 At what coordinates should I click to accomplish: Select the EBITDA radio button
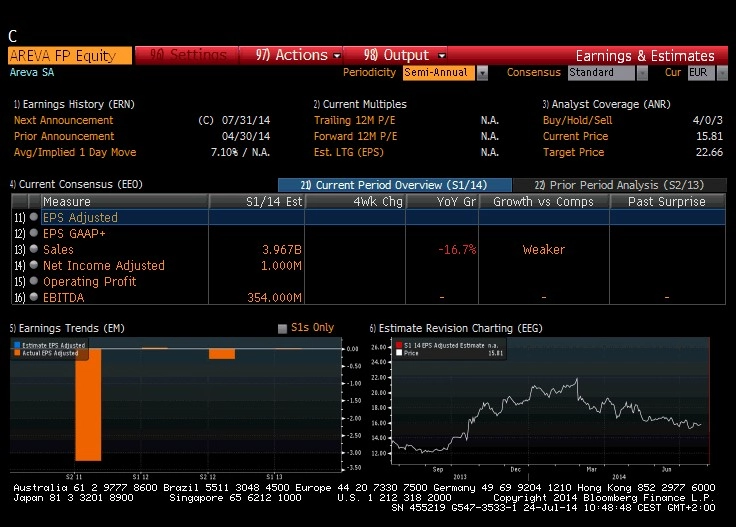pyautogui.click(x=34, y=297)
